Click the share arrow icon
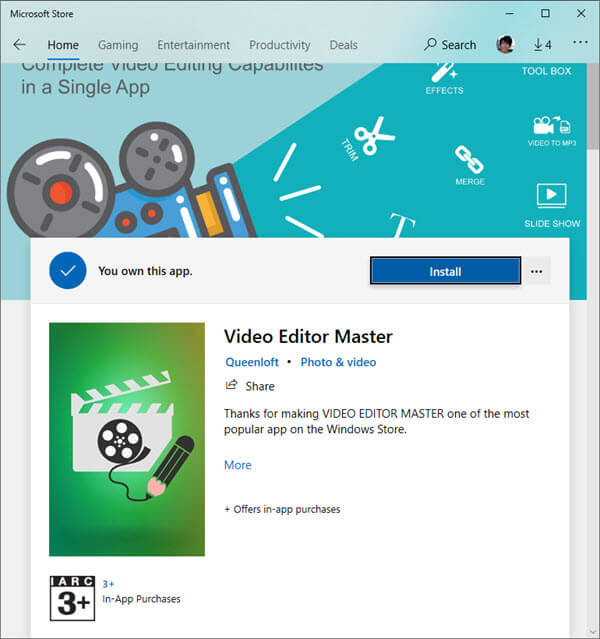 tap(231, 385)
